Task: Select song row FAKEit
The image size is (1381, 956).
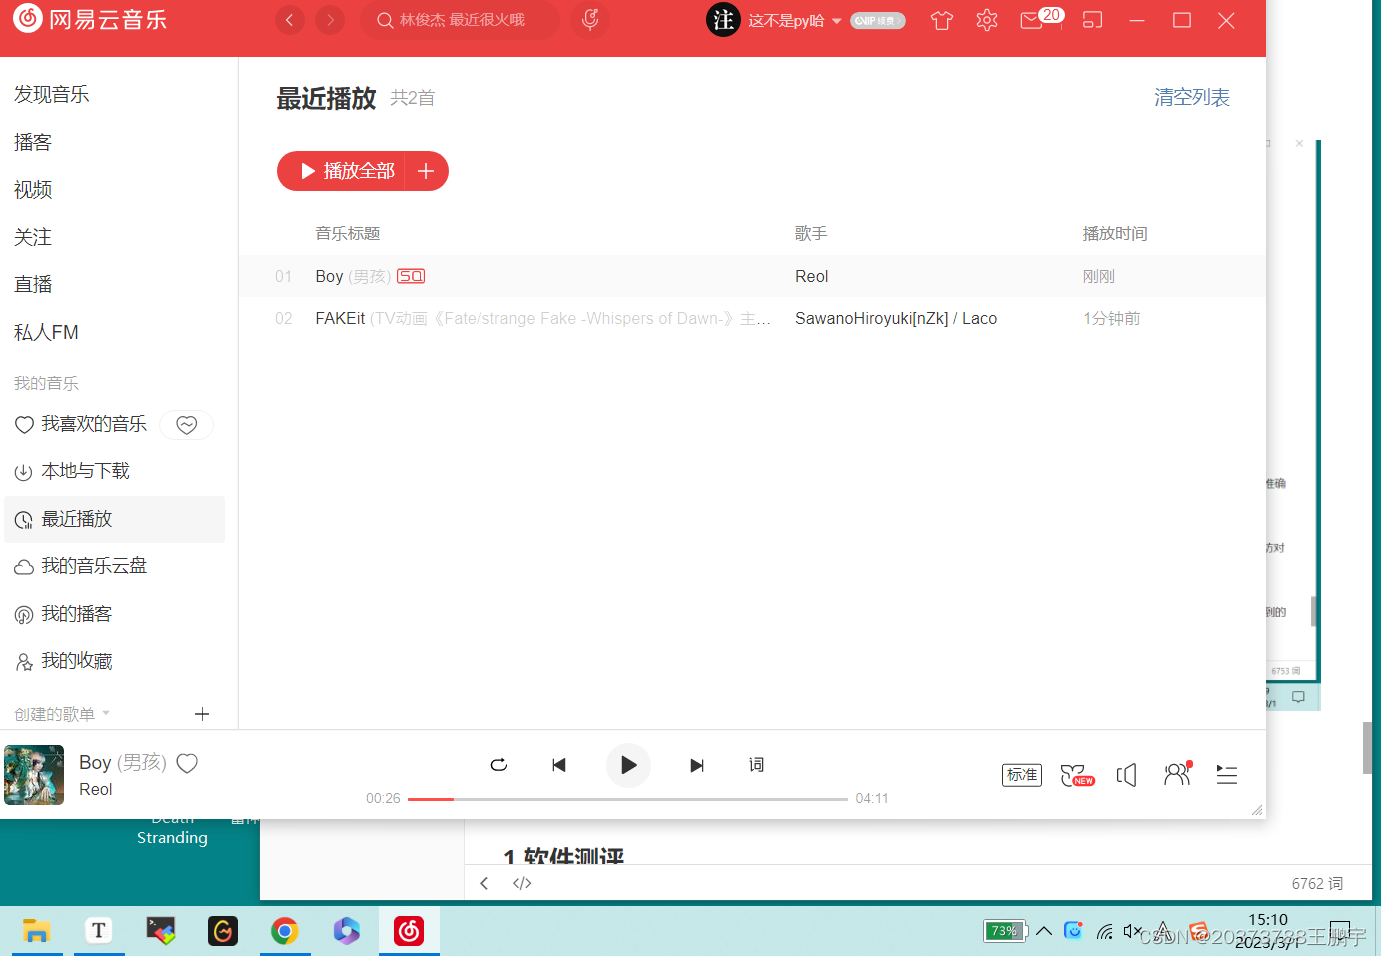Action: [x=752, y=318]
